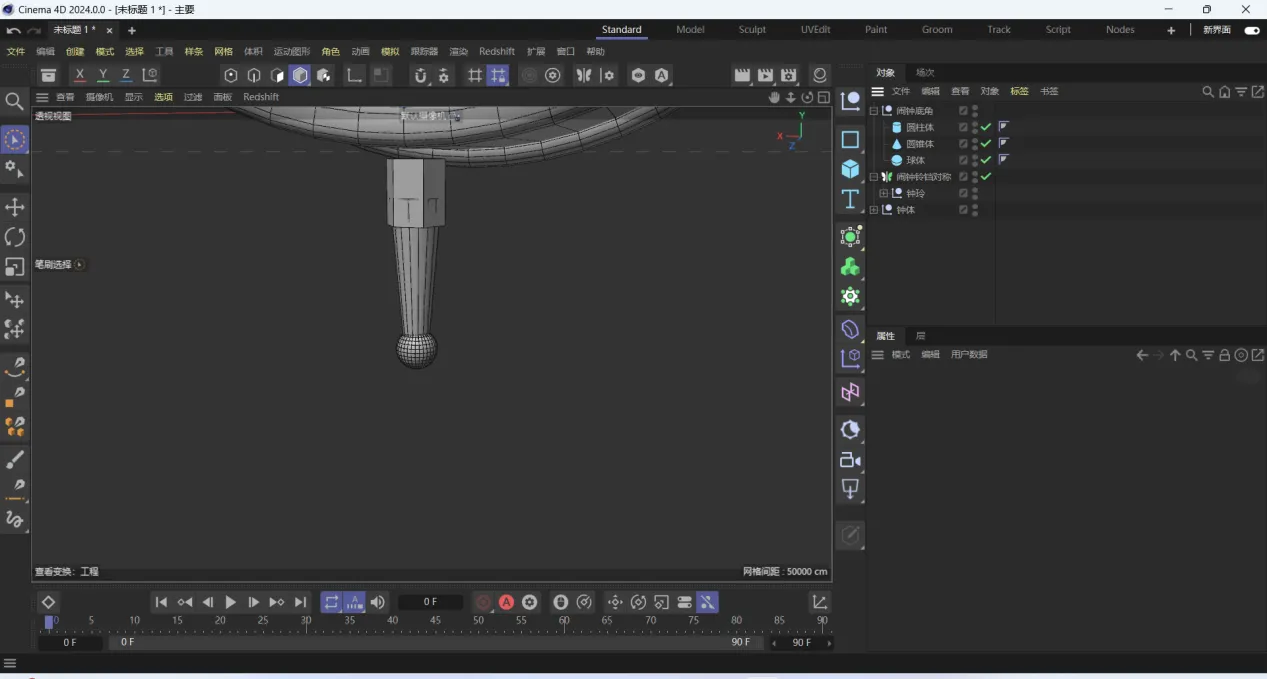Open the Camera object icon
The image size is (1267, 679).
[x=850, y=460]
